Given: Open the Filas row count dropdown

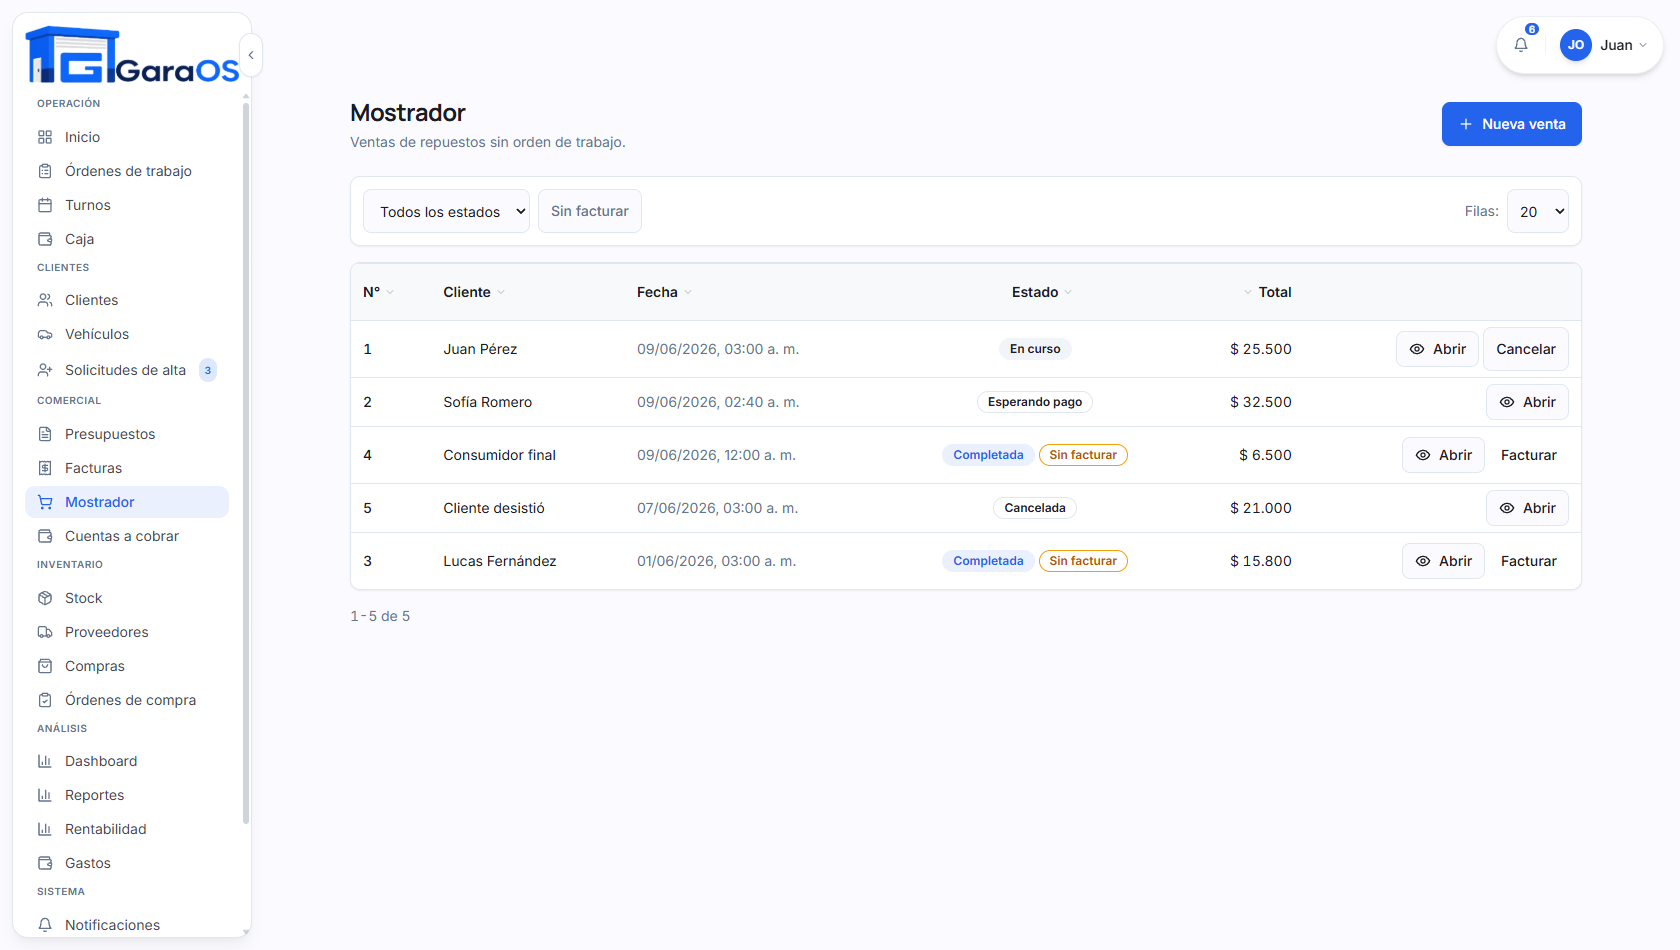Looking at the screenshot, I should [x=1537, y=211].
